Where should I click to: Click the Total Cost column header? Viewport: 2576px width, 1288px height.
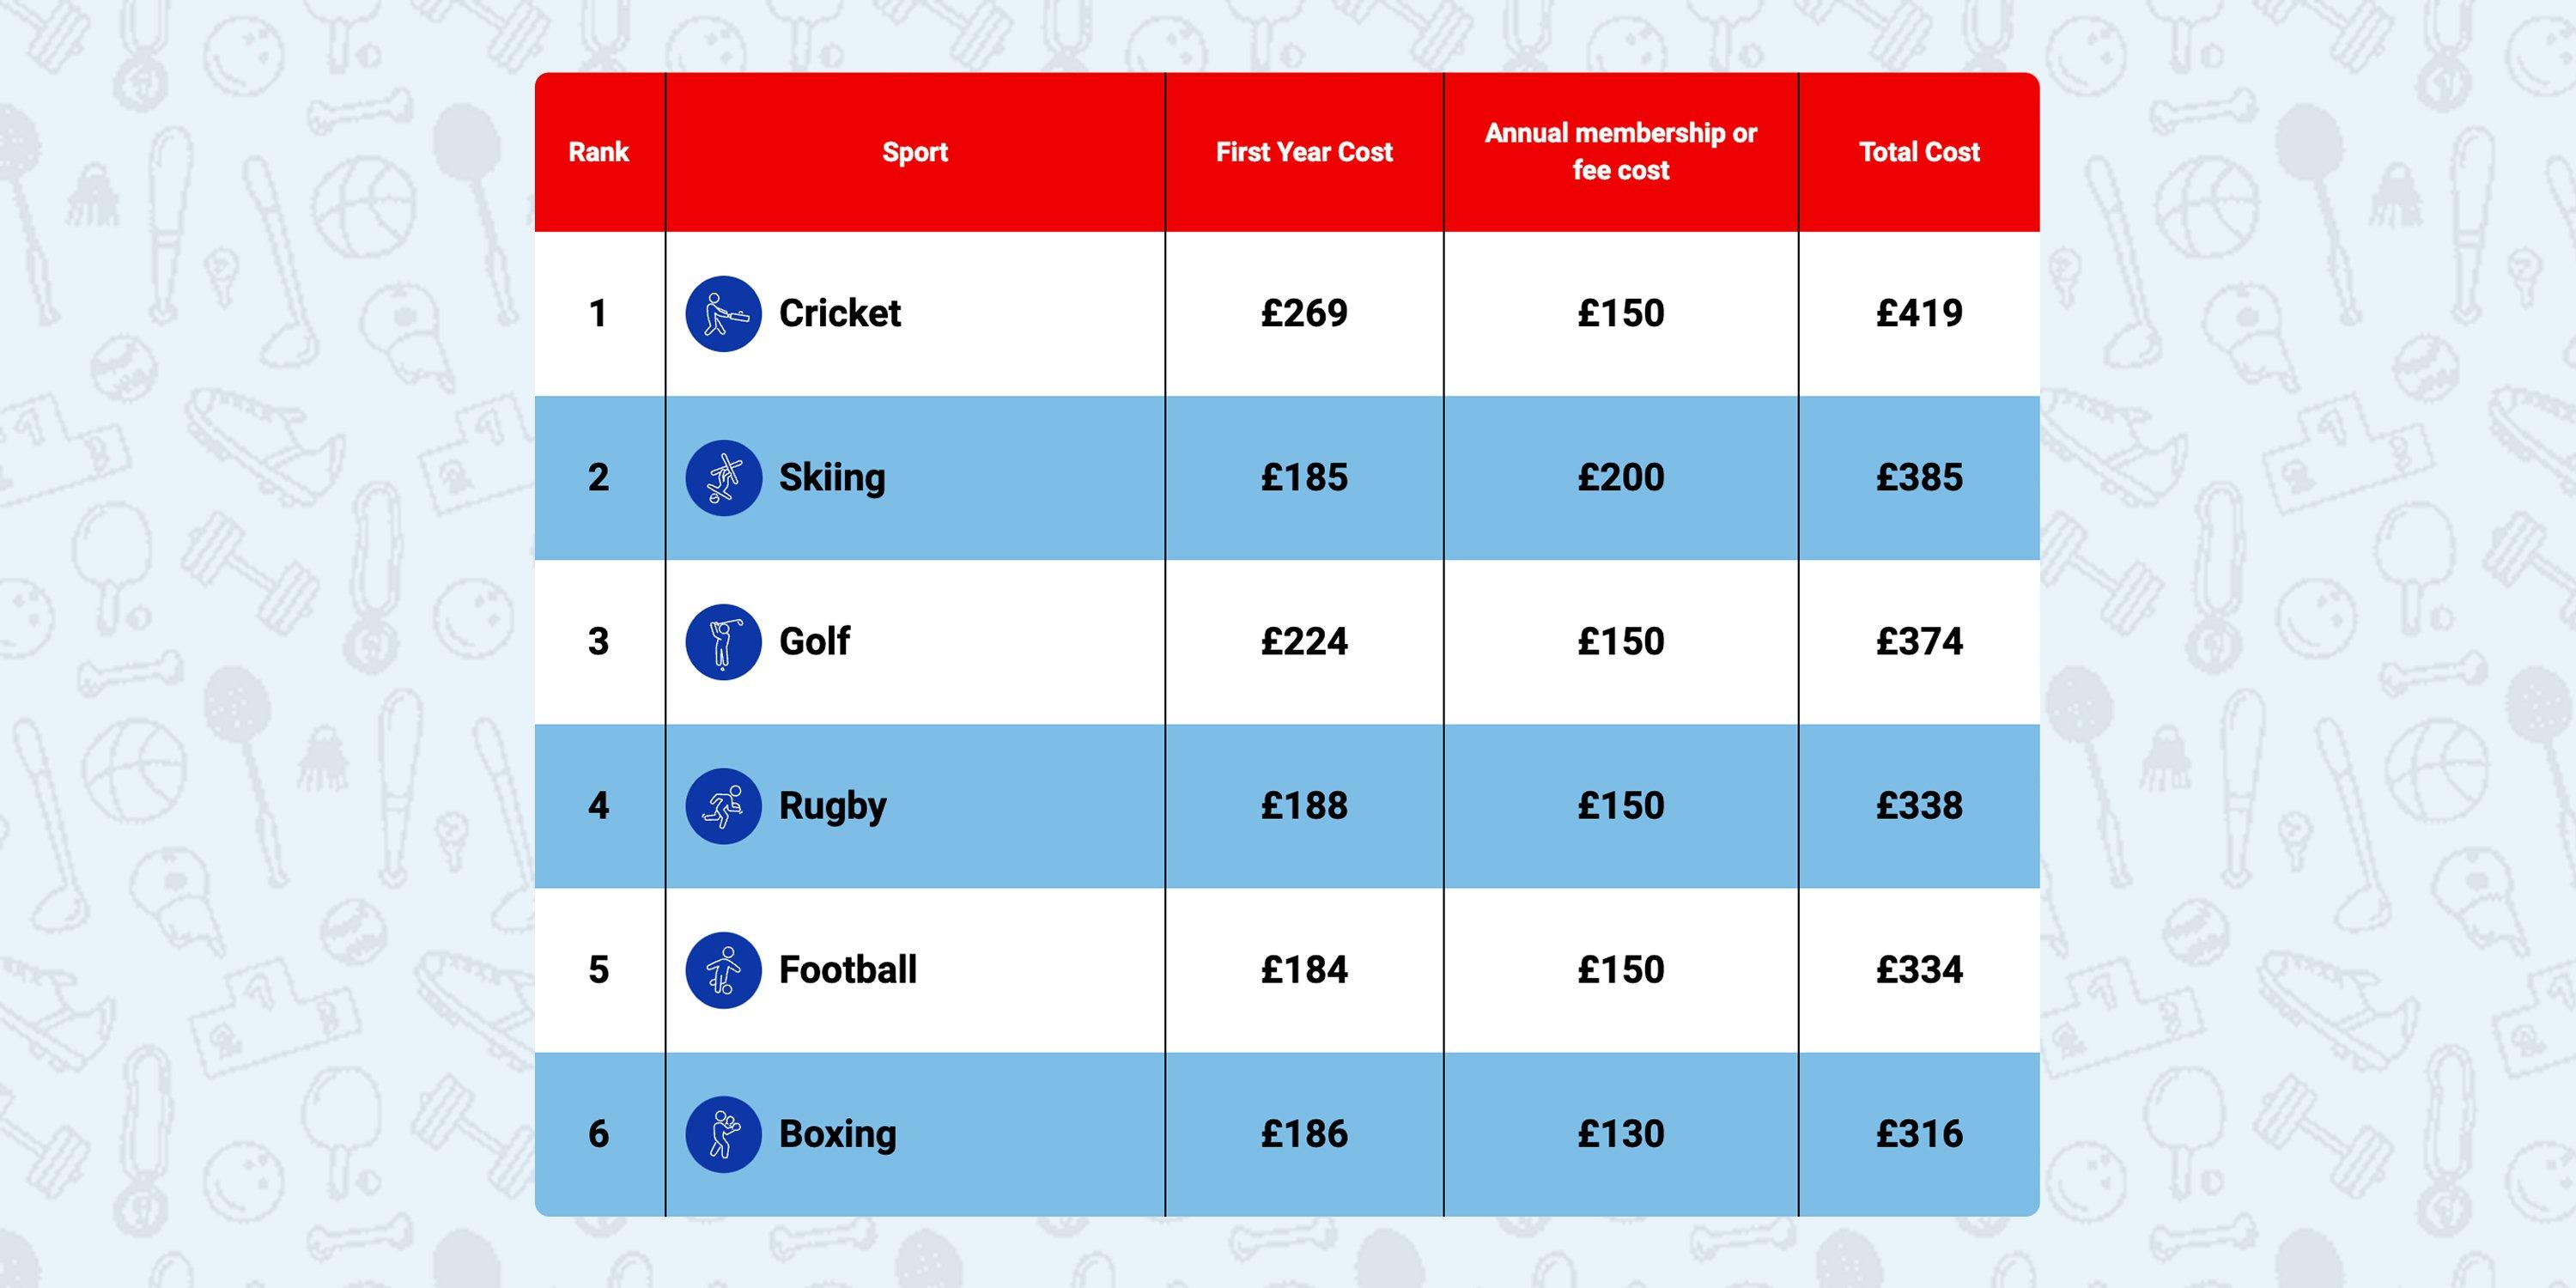click(x=1918, y=152)
